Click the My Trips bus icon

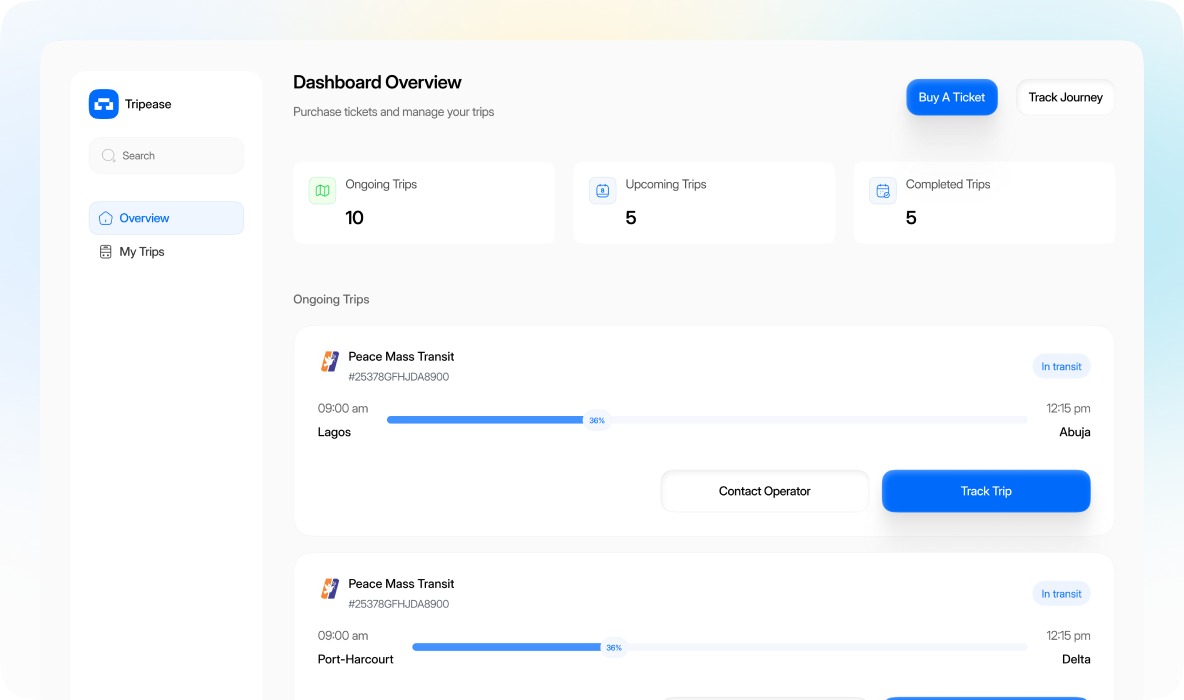click(x=106, y=252)
